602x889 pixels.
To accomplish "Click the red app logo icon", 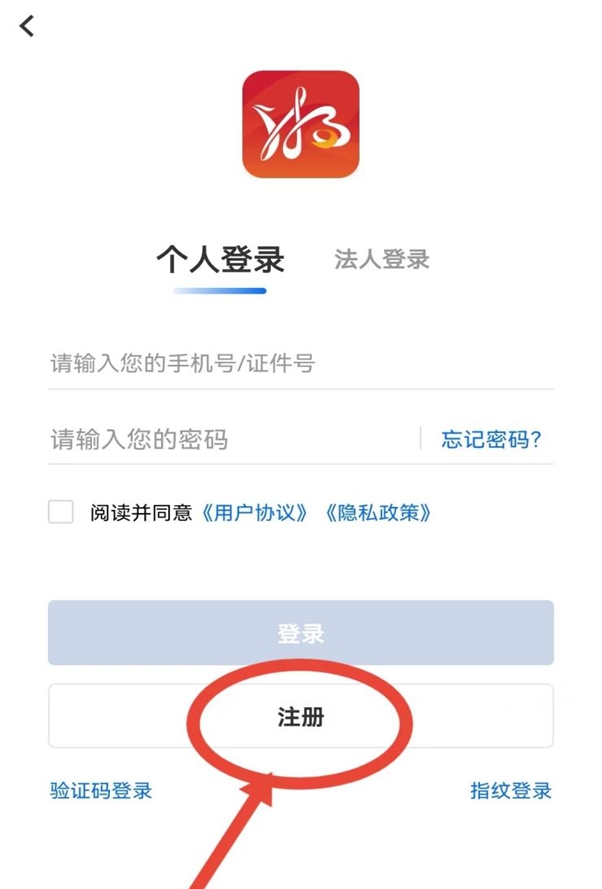I will point(300,124).
